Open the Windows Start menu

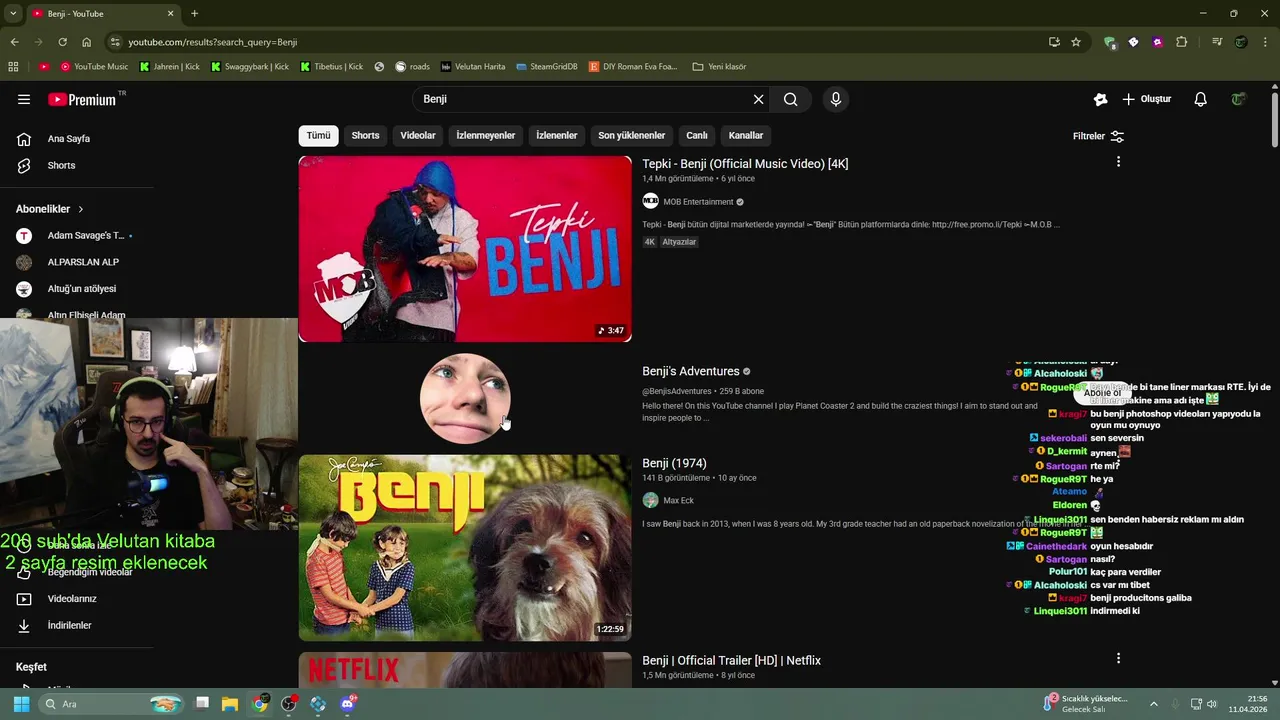[x=21, y=704]
